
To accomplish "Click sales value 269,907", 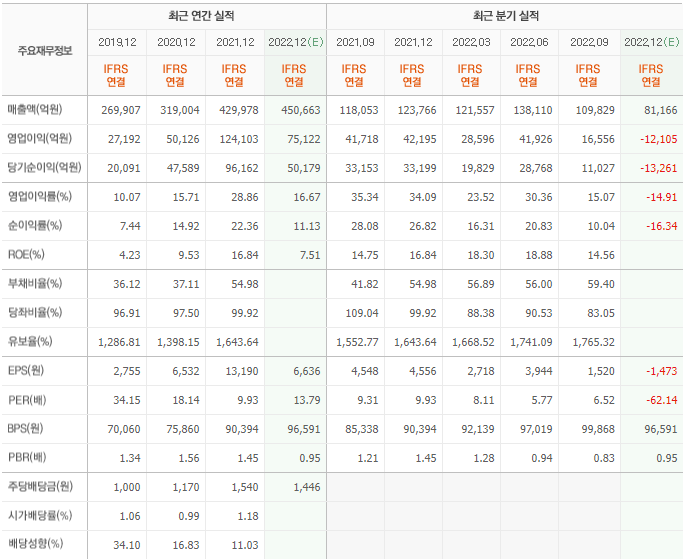I will (x=121, y=110).
